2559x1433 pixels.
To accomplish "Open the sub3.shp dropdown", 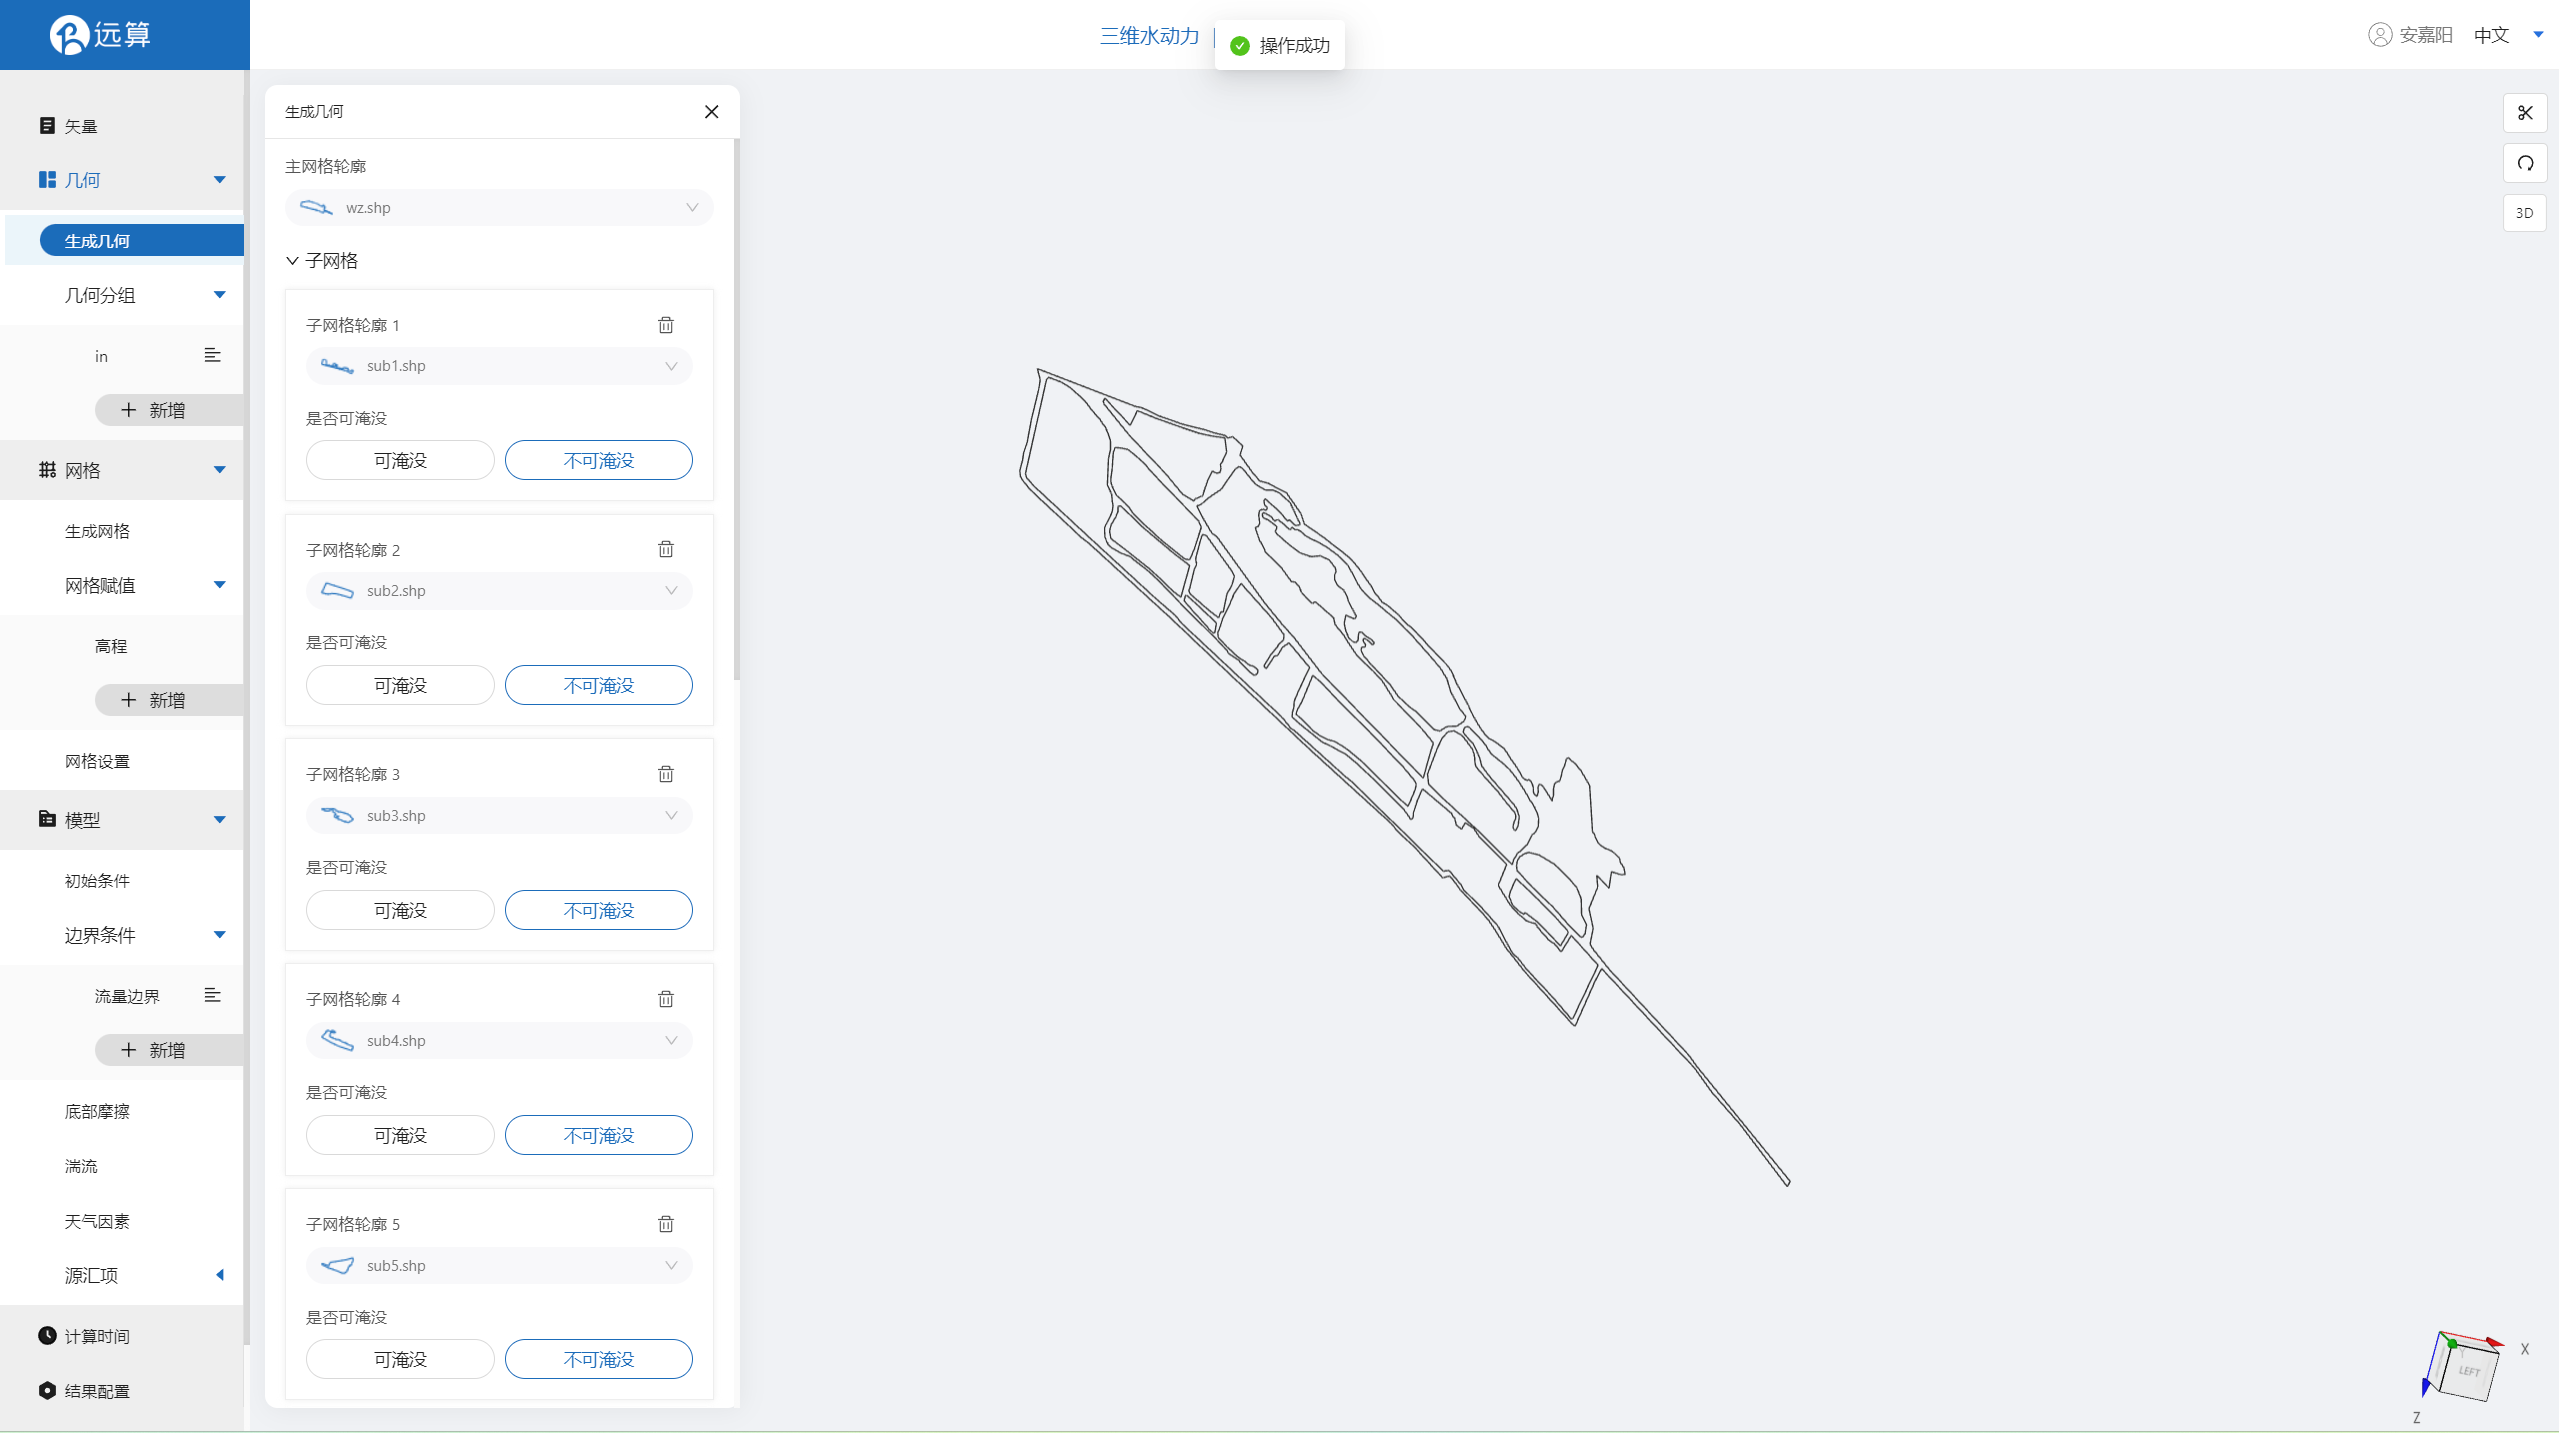I will point(499,816).
